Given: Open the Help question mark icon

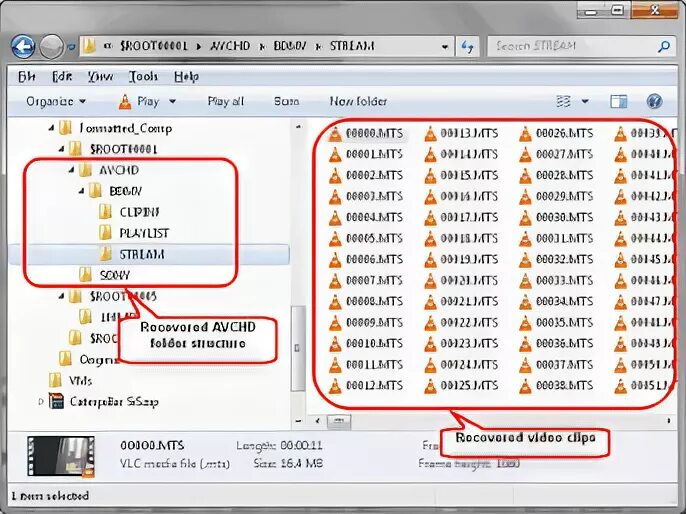Looking at the screenshot, I should tap(654, 101).
